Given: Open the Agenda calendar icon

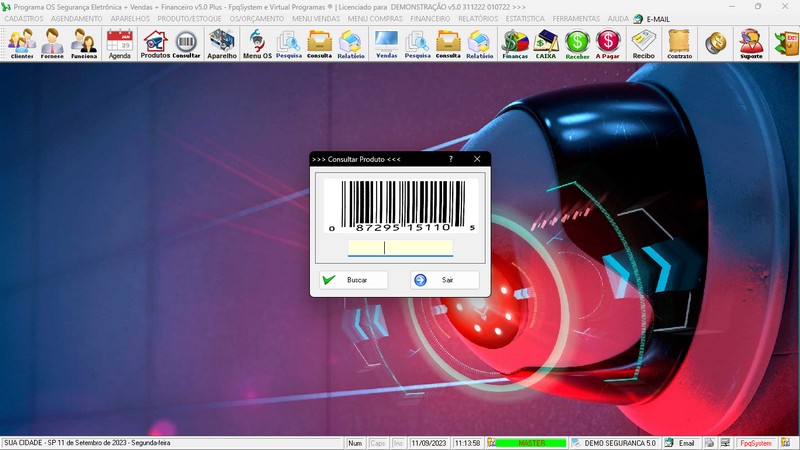Looking at the screenshot, I should pos(120,43).
